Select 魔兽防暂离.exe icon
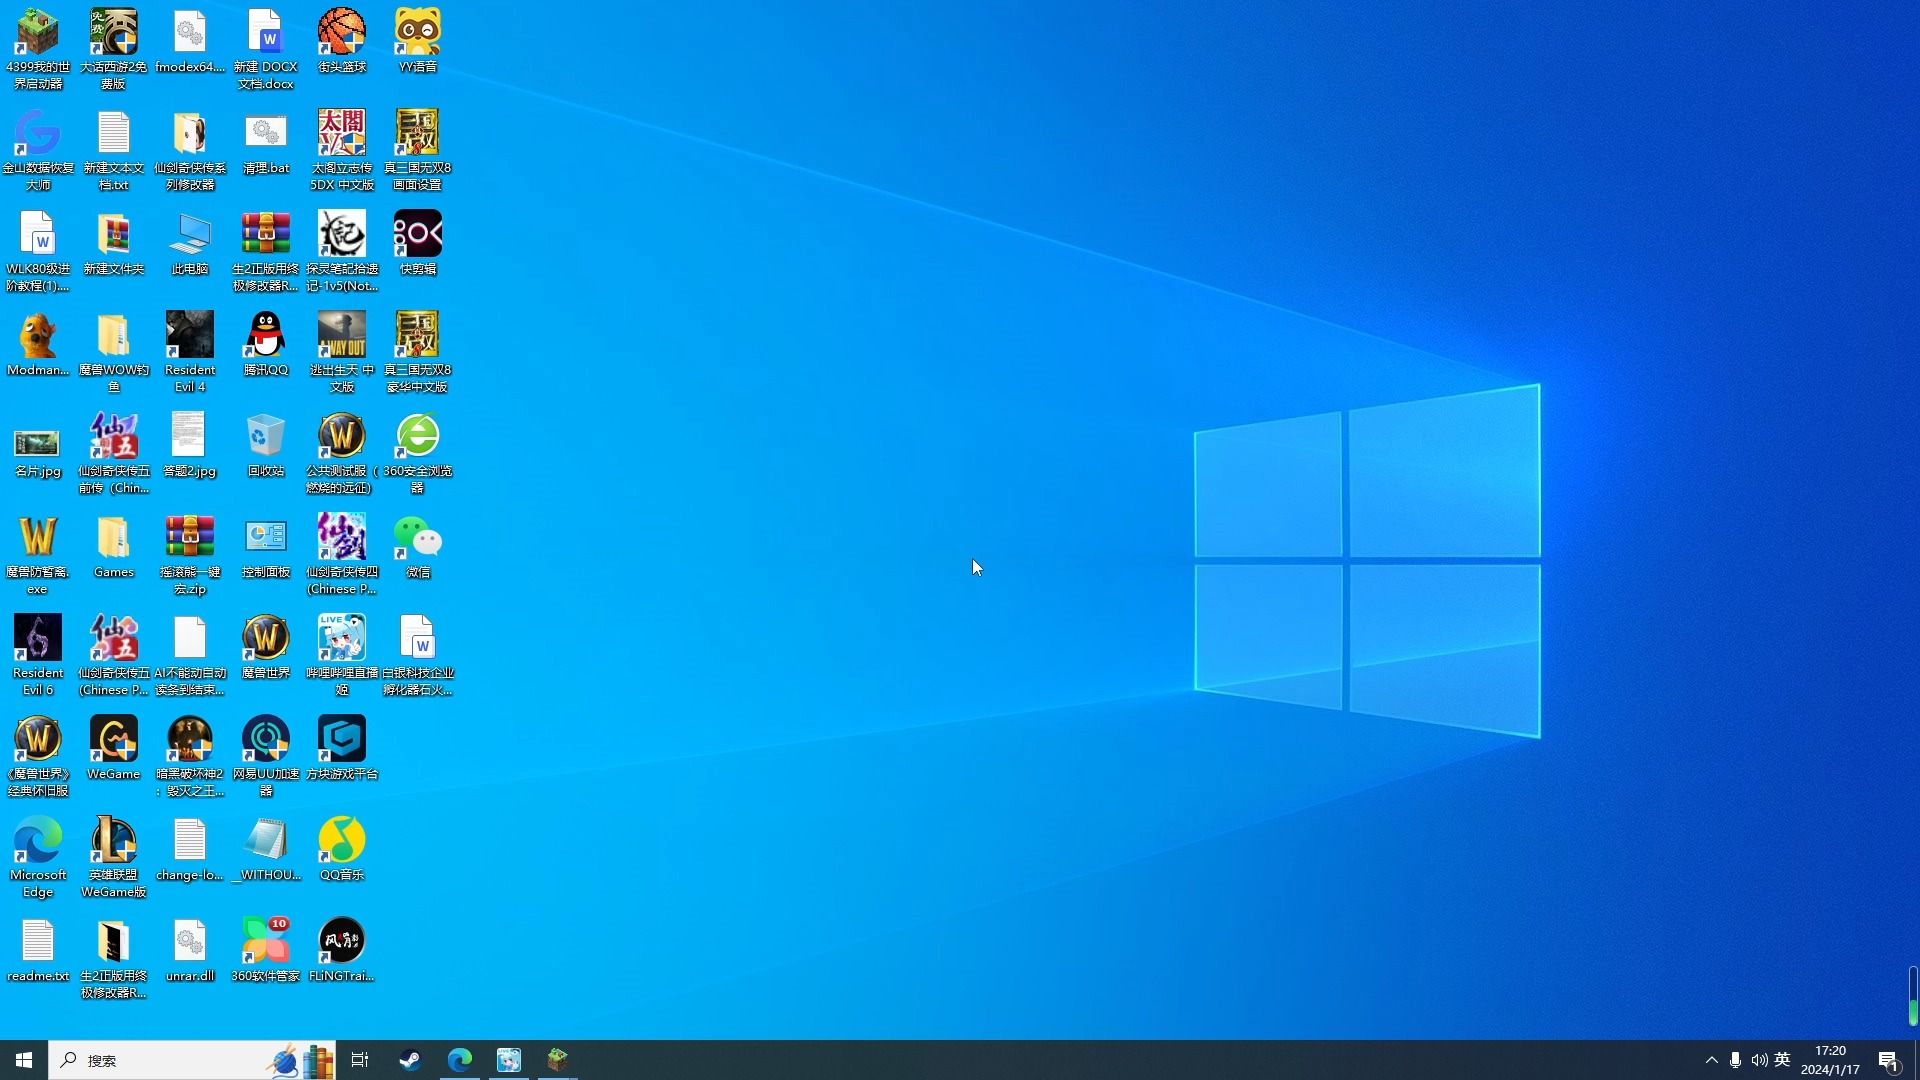The image size is (1920, 1080). pyautogui.click(x=38, y=553)
